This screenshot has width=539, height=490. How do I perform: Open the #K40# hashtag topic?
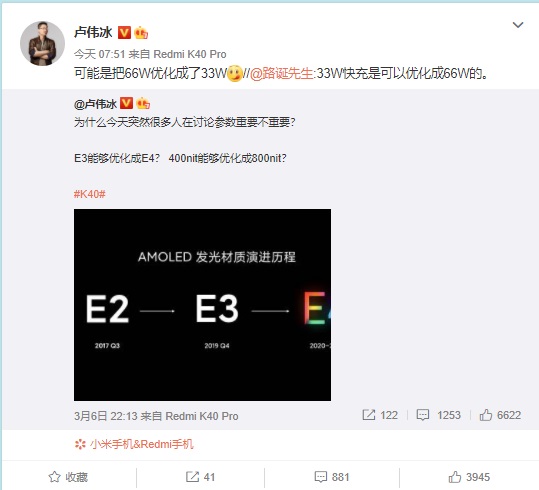click(x=90, y=194)
